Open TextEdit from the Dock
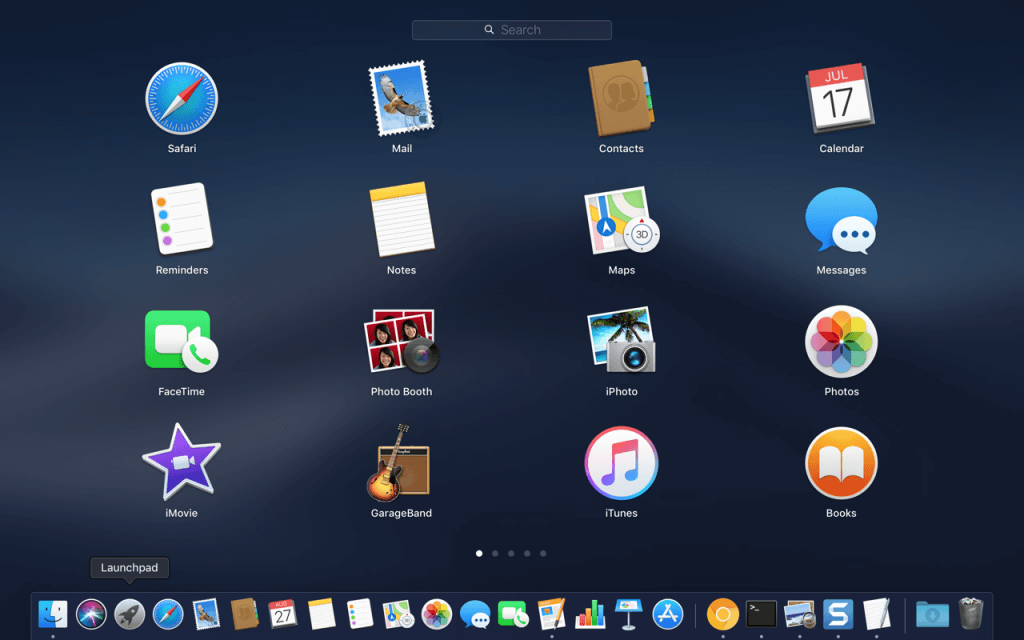1024x640 pixels. coord(876,615)
